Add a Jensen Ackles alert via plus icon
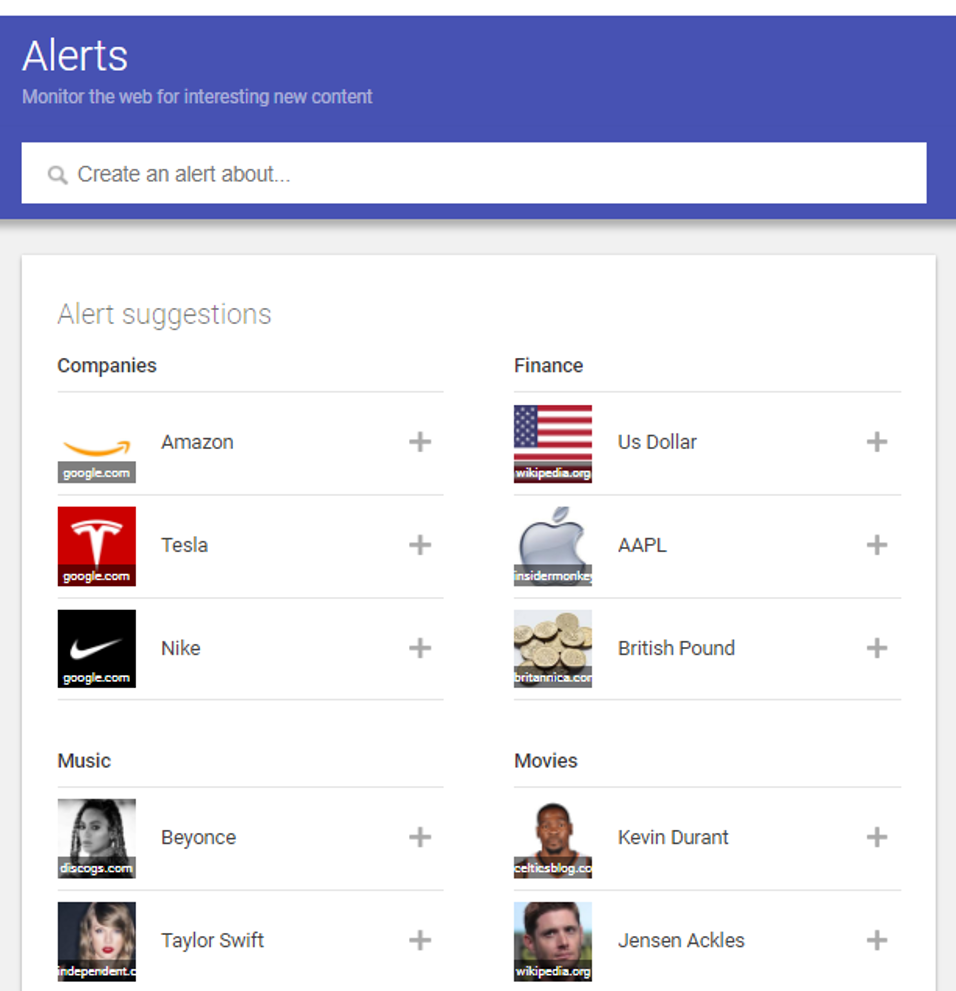The width and height of the screenshot is (956, 991). [x=876, y=940]
